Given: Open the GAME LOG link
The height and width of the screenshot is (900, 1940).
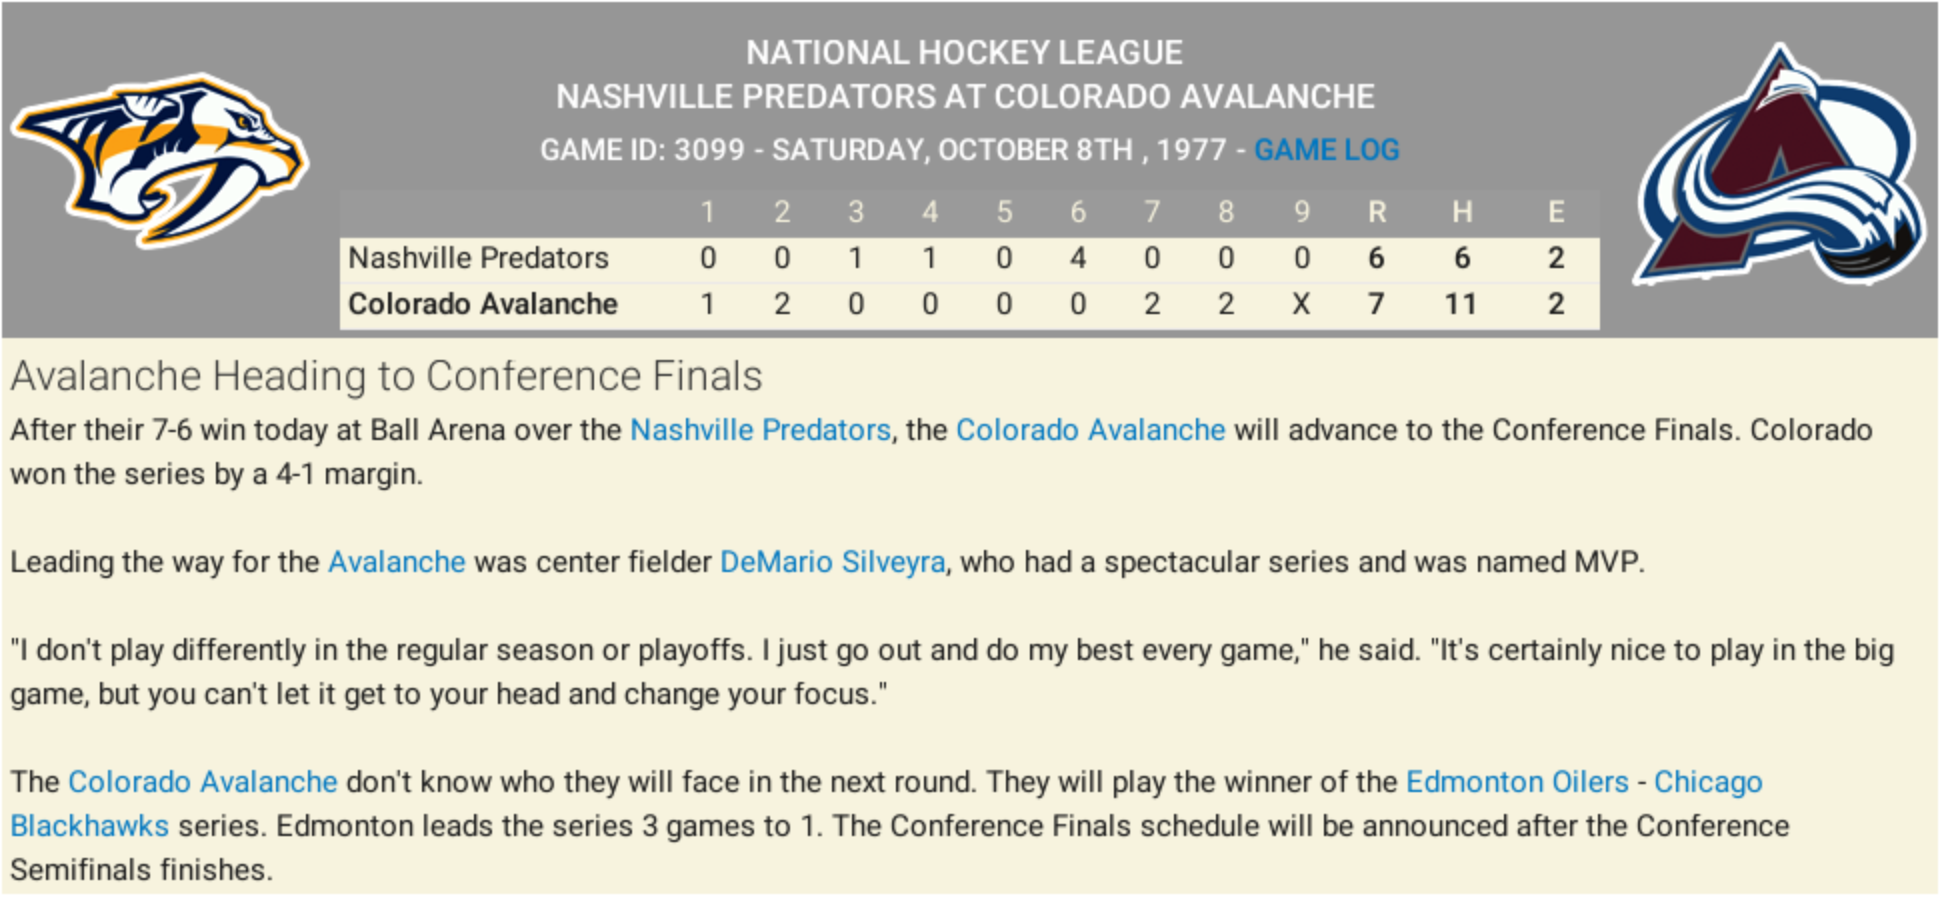Looking at the screenshot, I should [x=1326, y=150].
